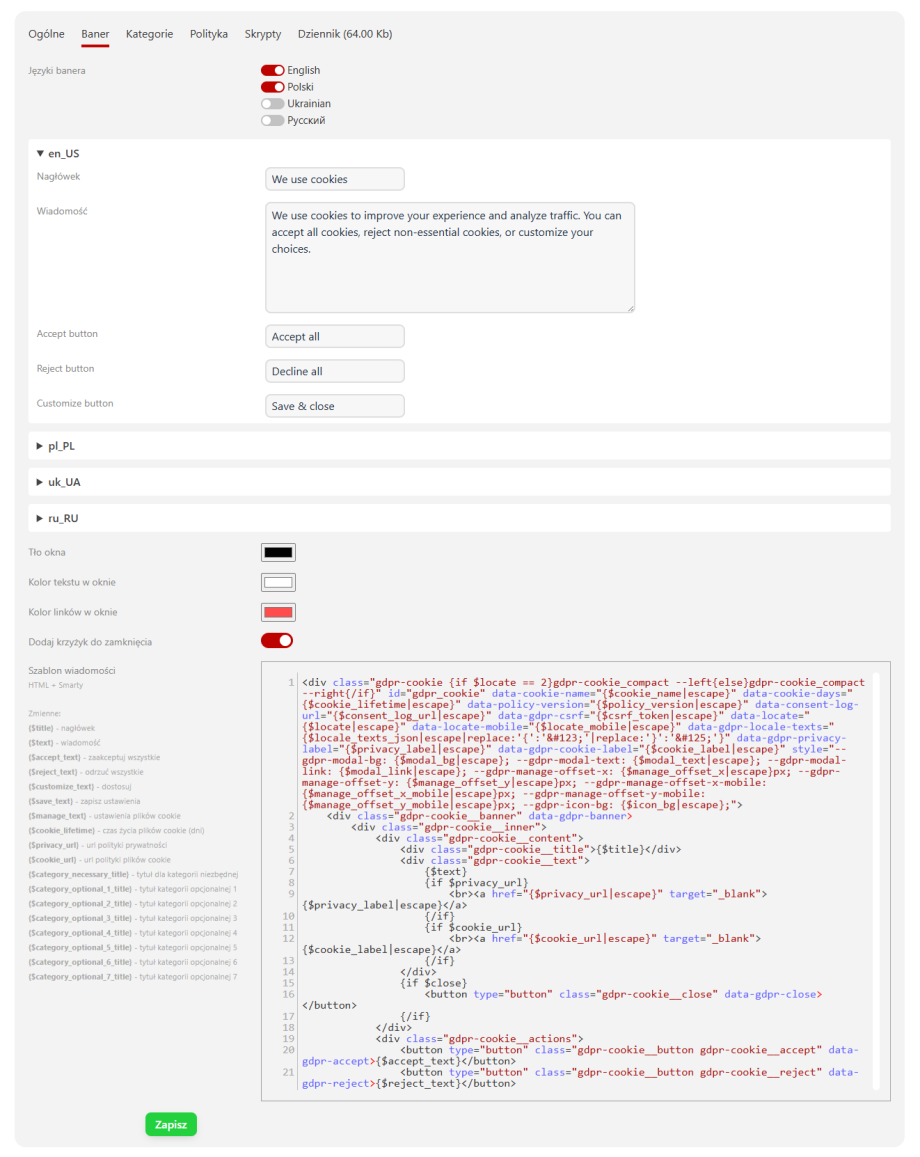The image size is (920, 1157).
Task: Open the Dziennik log tab
Action: coord(345,34)
